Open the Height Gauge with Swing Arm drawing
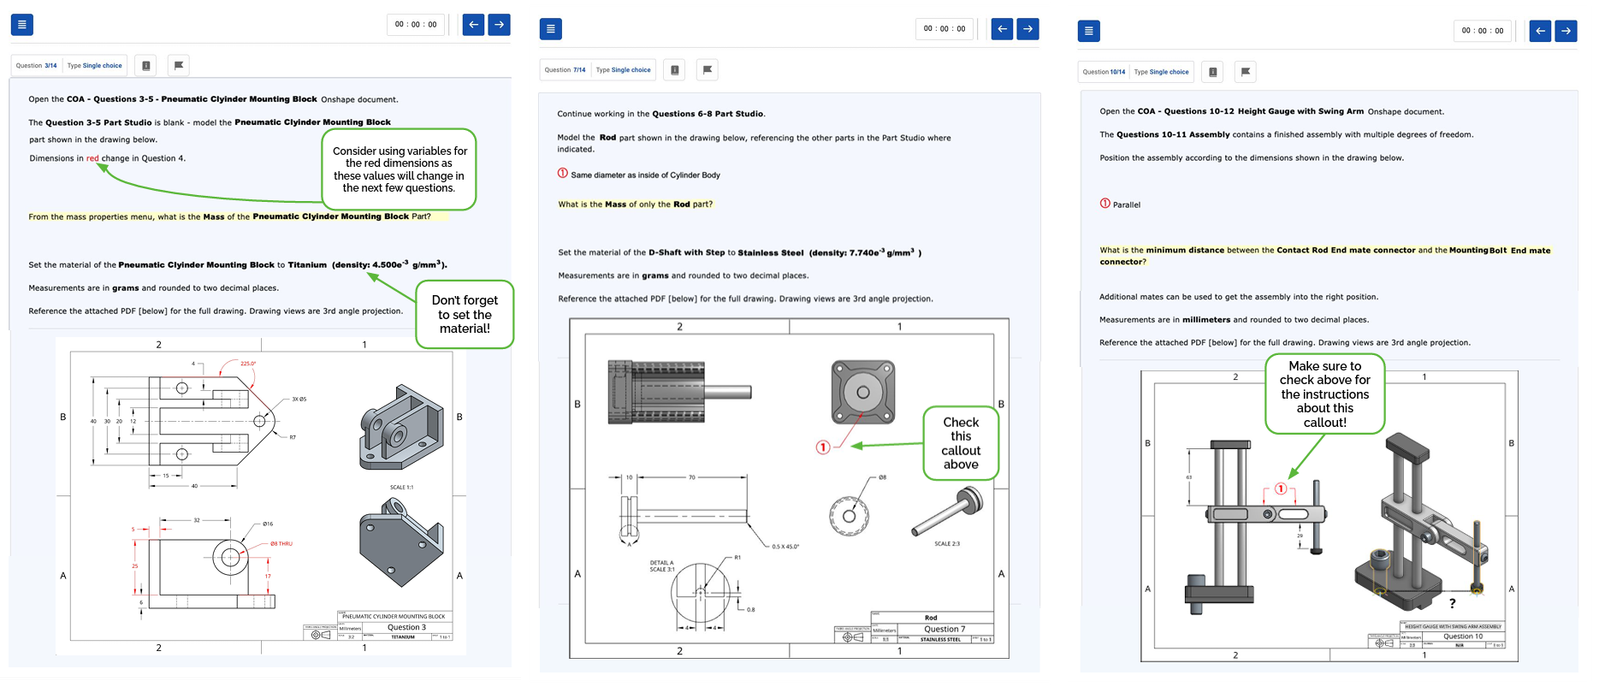This screenshot has width=1600, height=687. coord(1329,516)
